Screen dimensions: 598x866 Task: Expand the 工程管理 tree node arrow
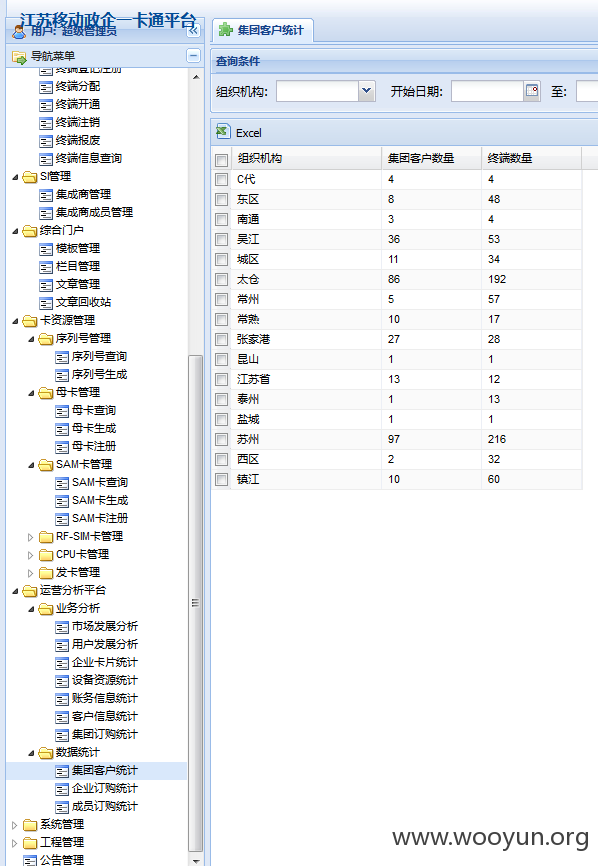click(15, 843)
